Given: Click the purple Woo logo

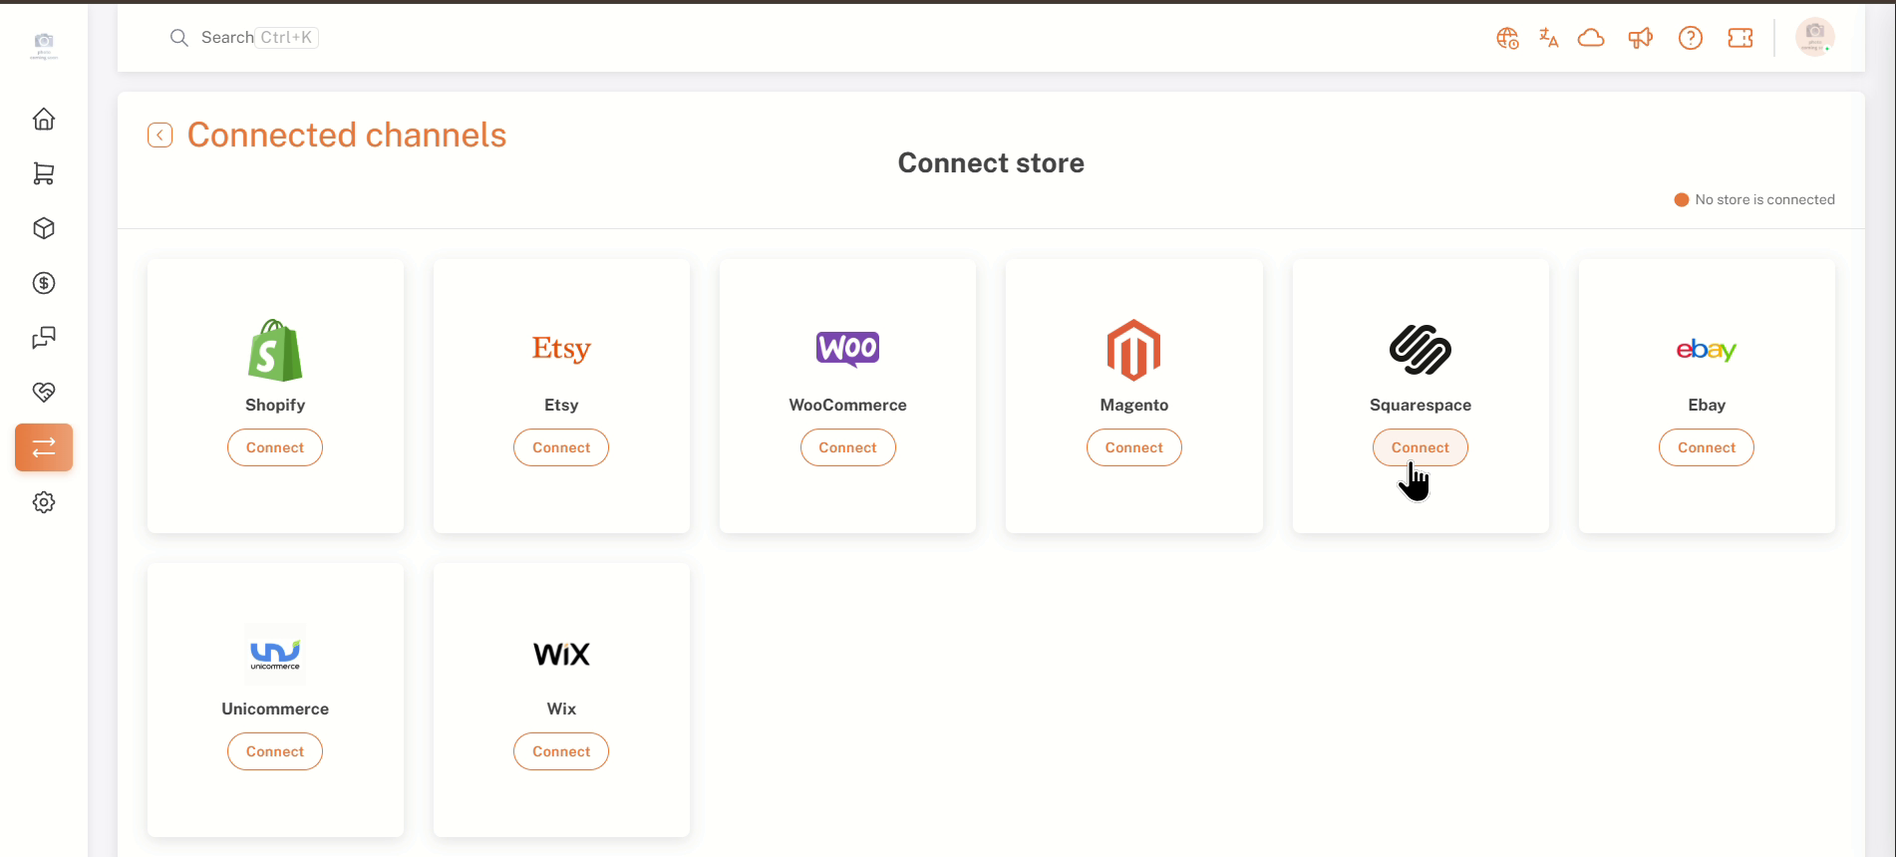Looking at the screenshot, I should pos(848,349).
